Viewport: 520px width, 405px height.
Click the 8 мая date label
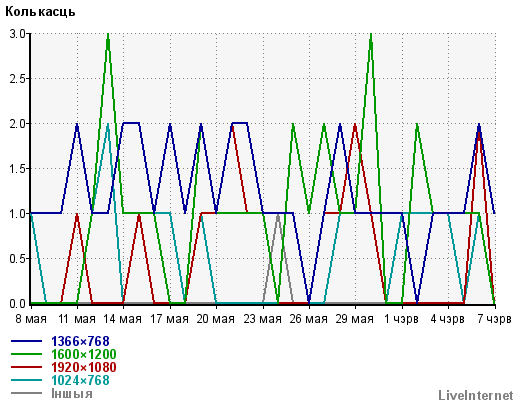click(x=31, y=319)
